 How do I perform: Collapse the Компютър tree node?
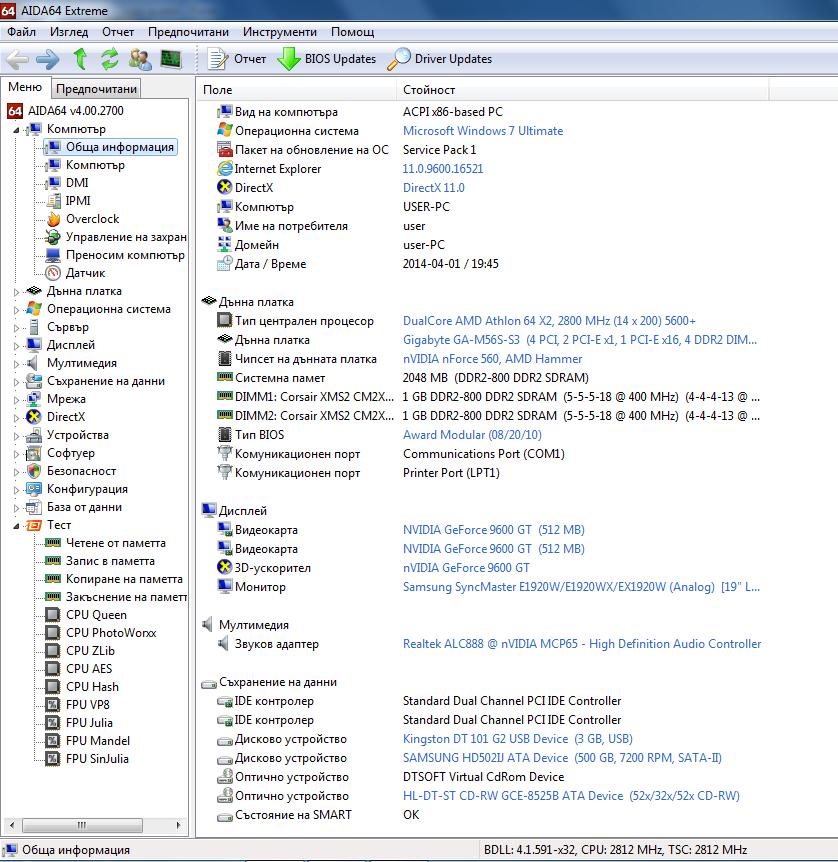pyautogui.click(x=16, y=130)
